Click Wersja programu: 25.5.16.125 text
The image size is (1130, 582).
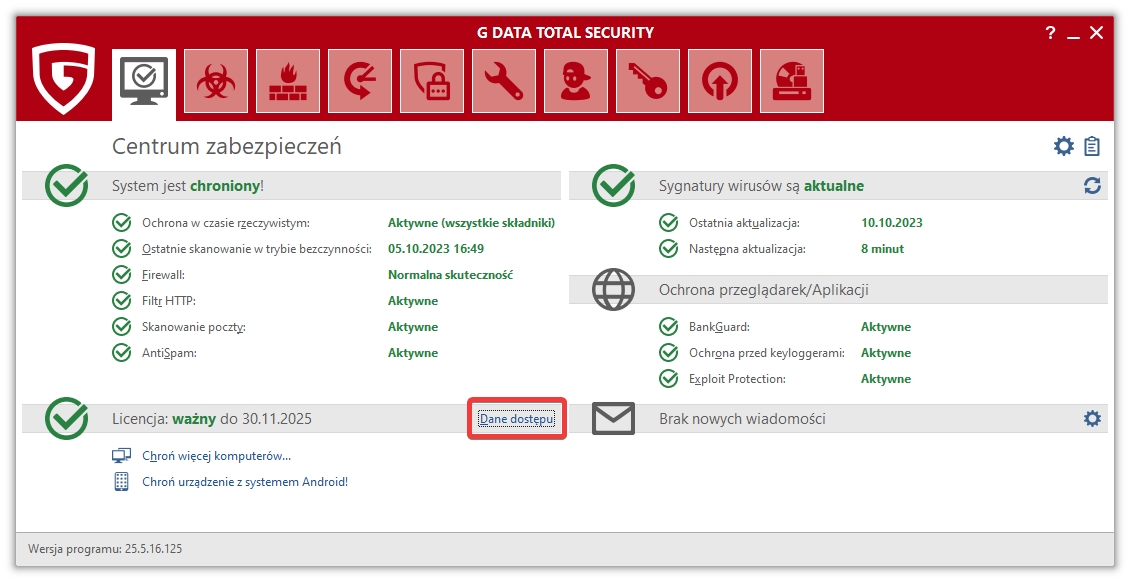point(105,549)
